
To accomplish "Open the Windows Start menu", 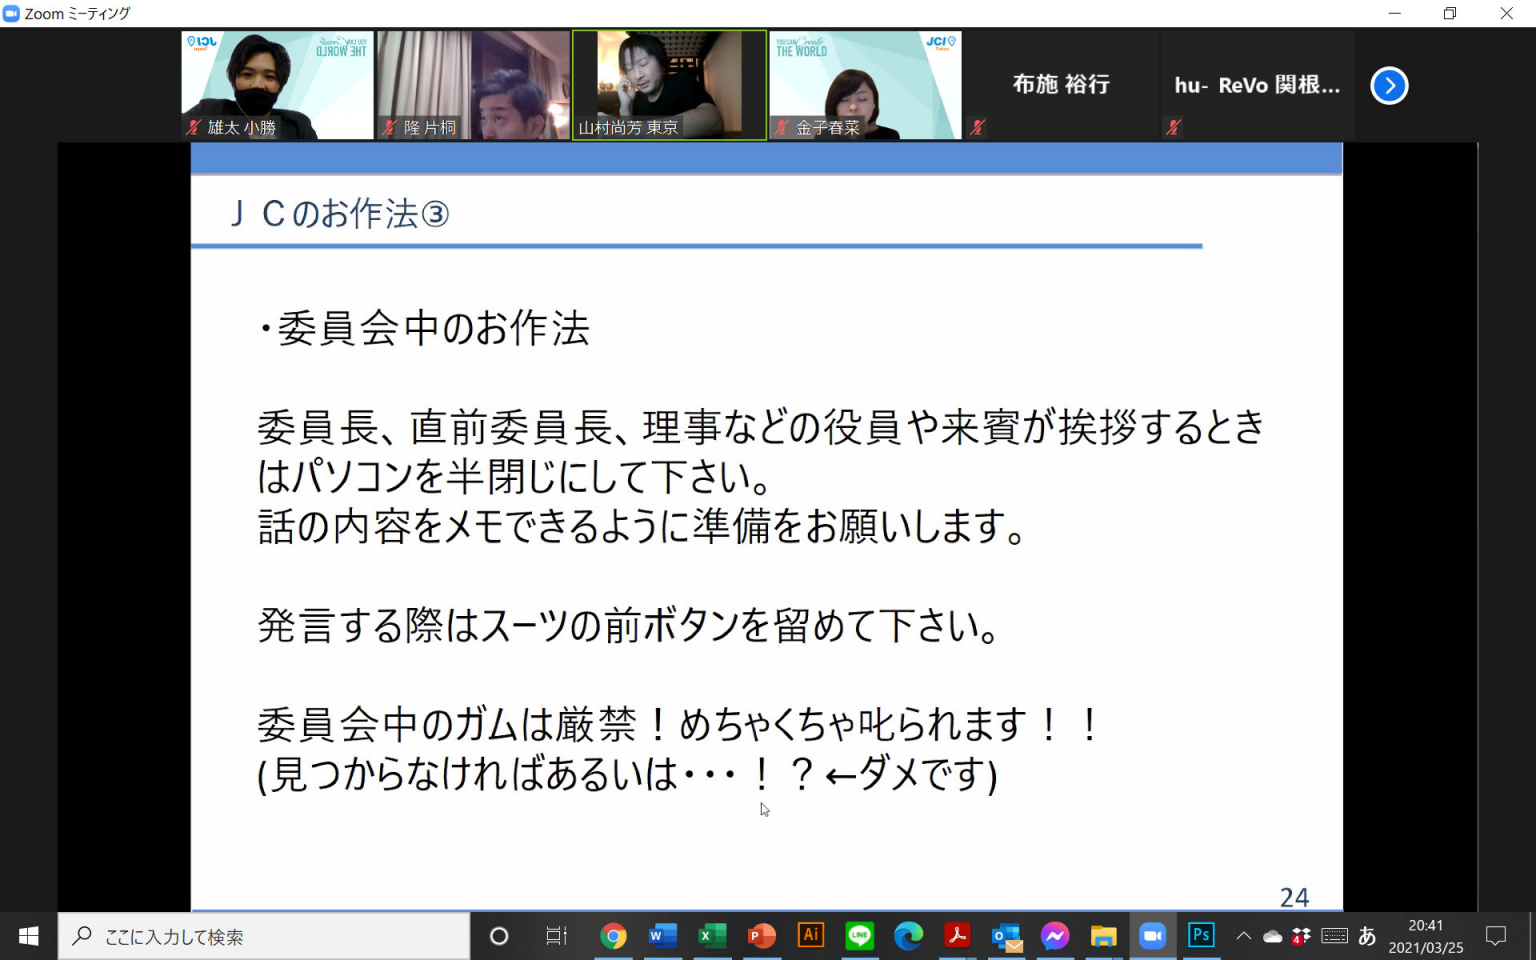I will click(x=28, y=936).
